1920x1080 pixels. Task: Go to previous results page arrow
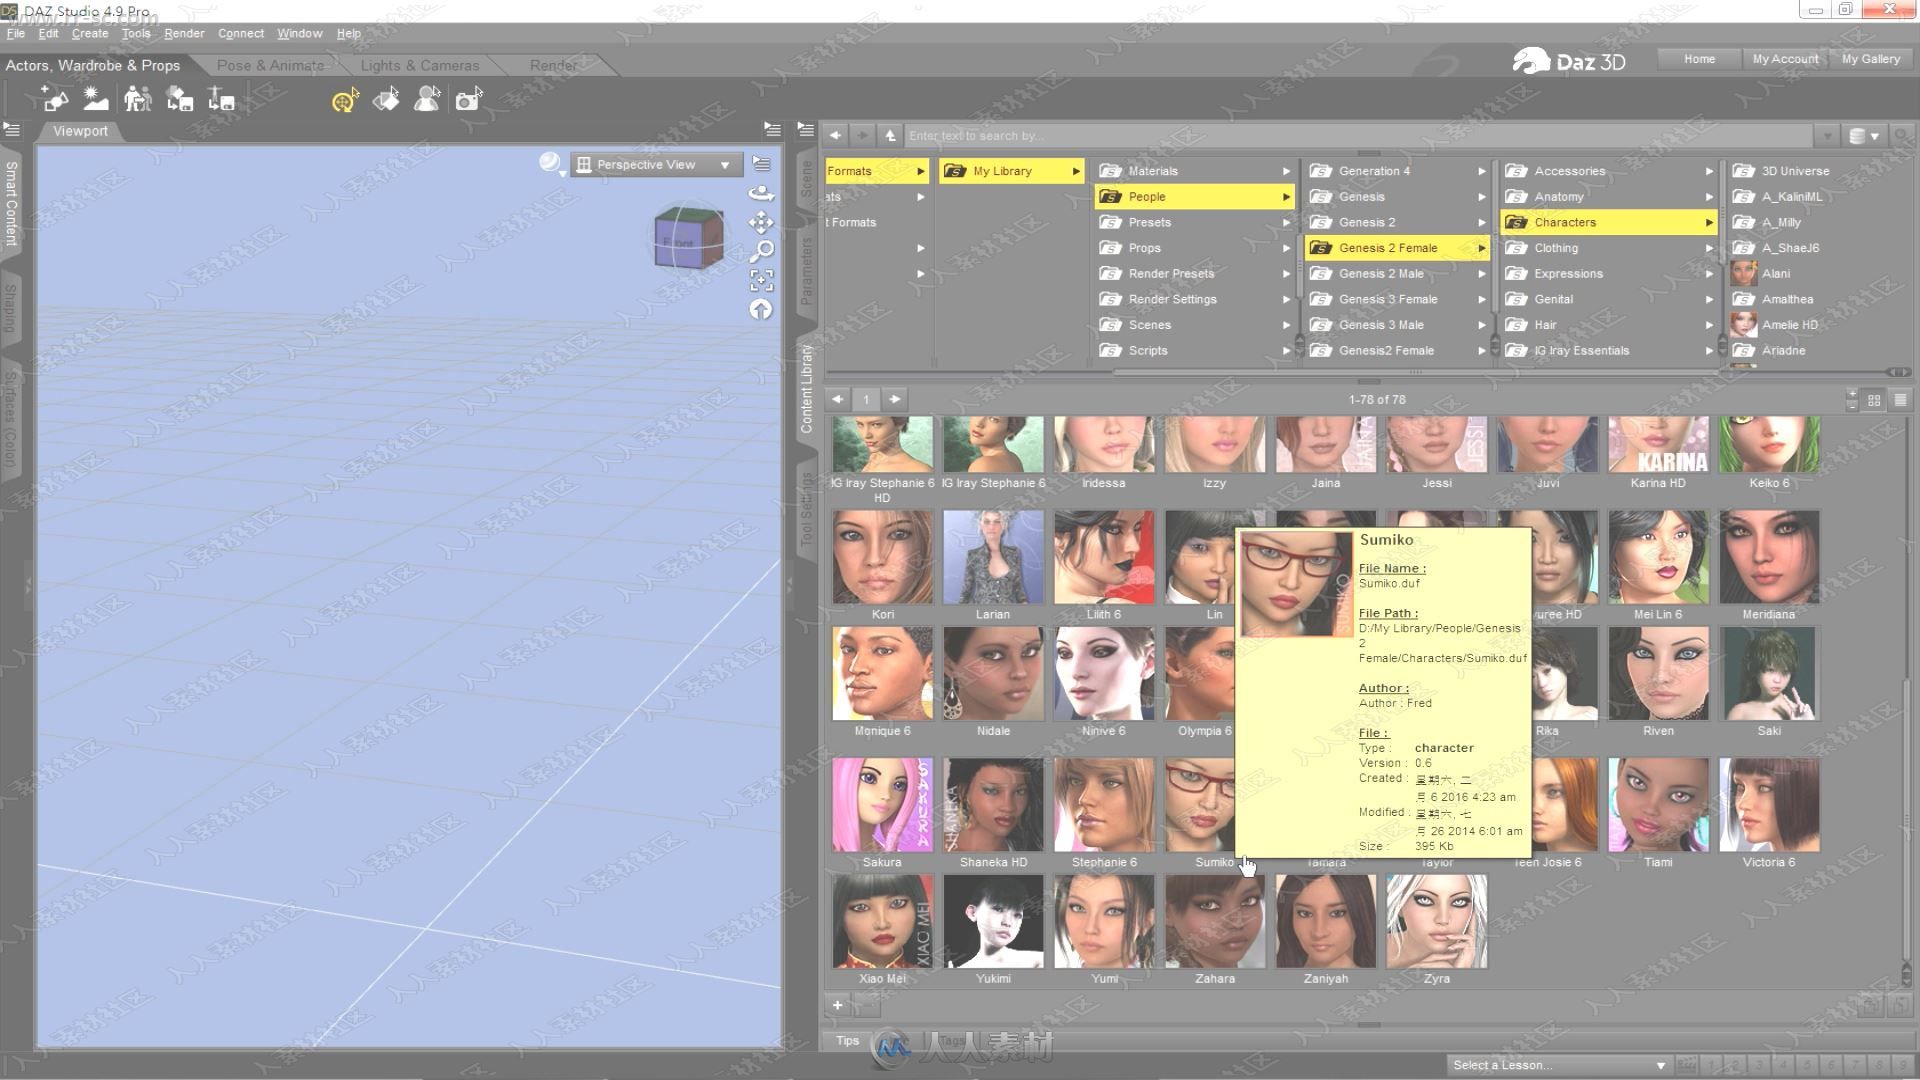click(838, 399)
